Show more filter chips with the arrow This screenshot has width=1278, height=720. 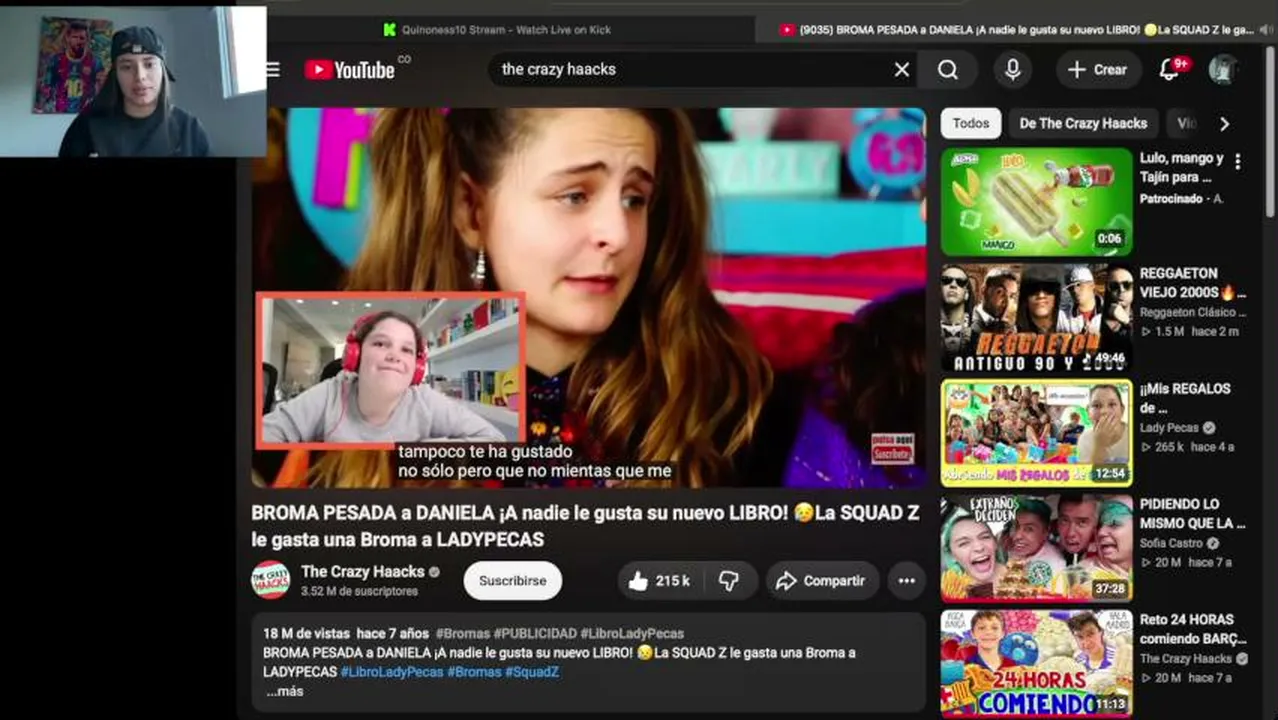tap(1224, 123)
